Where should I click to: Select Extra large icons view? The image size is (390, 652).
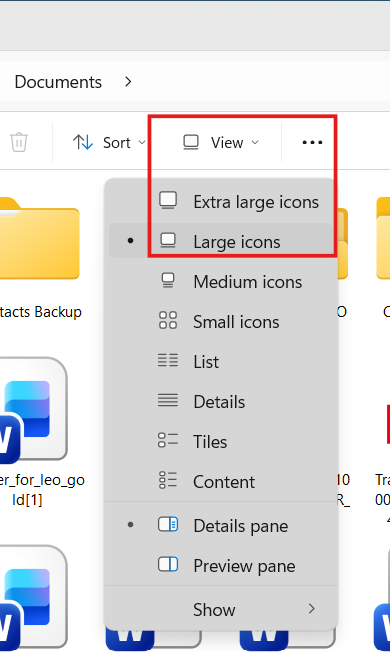(221, 202)
